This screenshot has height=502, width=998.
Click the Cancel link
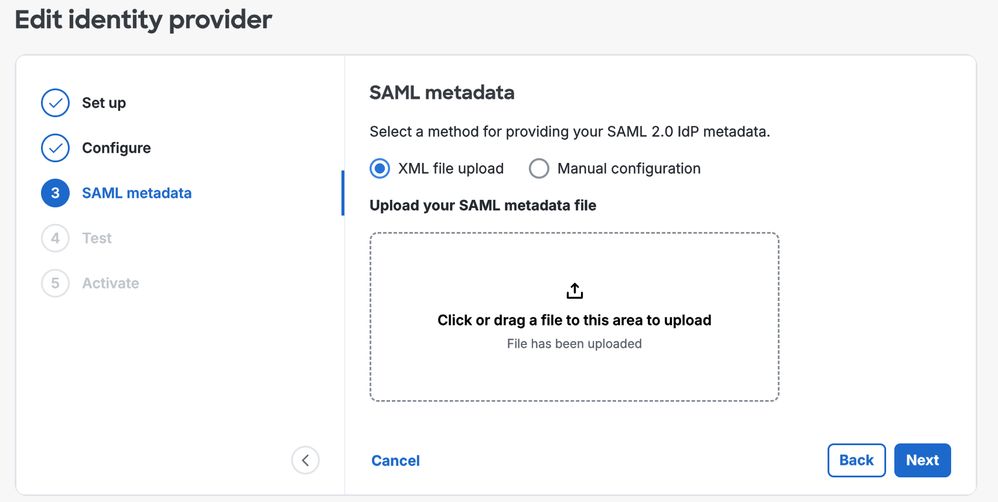click(x=395, y=461)
